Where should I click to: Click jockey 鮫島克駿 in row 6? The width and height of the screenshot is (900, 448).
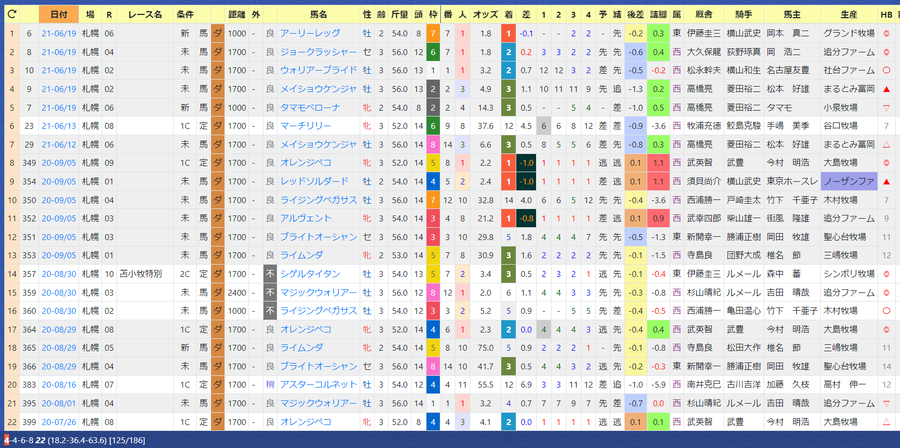[x=743, y=126]
